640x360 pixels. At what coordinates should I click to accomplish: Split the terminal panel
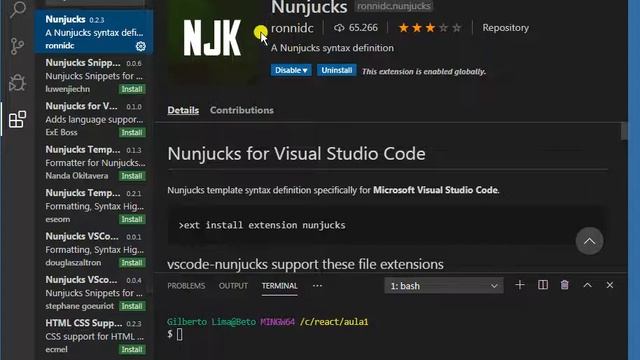pos(542,285)
